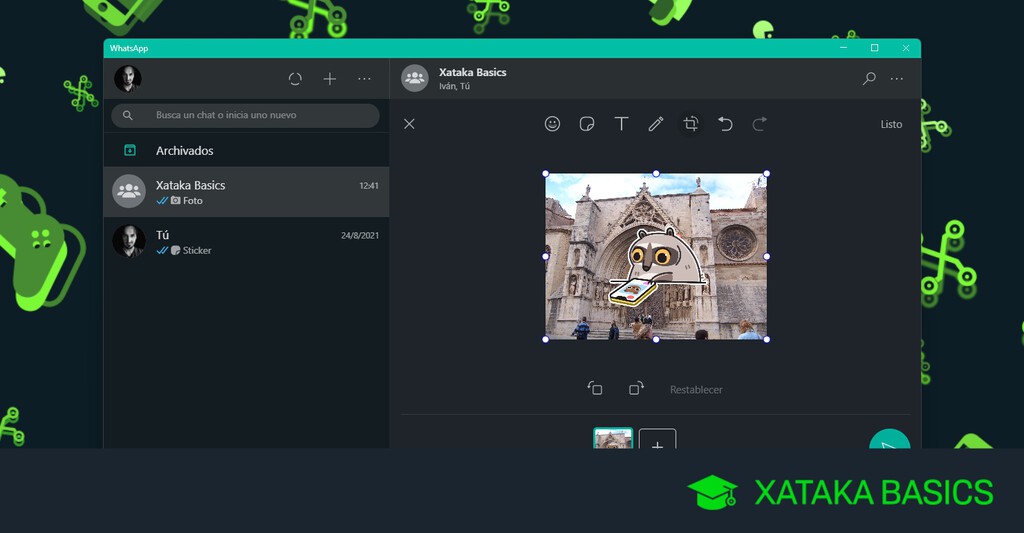Viewport: 1024px width, 533px height.
Task: Redo the last edit
Action: click(760, 124)
